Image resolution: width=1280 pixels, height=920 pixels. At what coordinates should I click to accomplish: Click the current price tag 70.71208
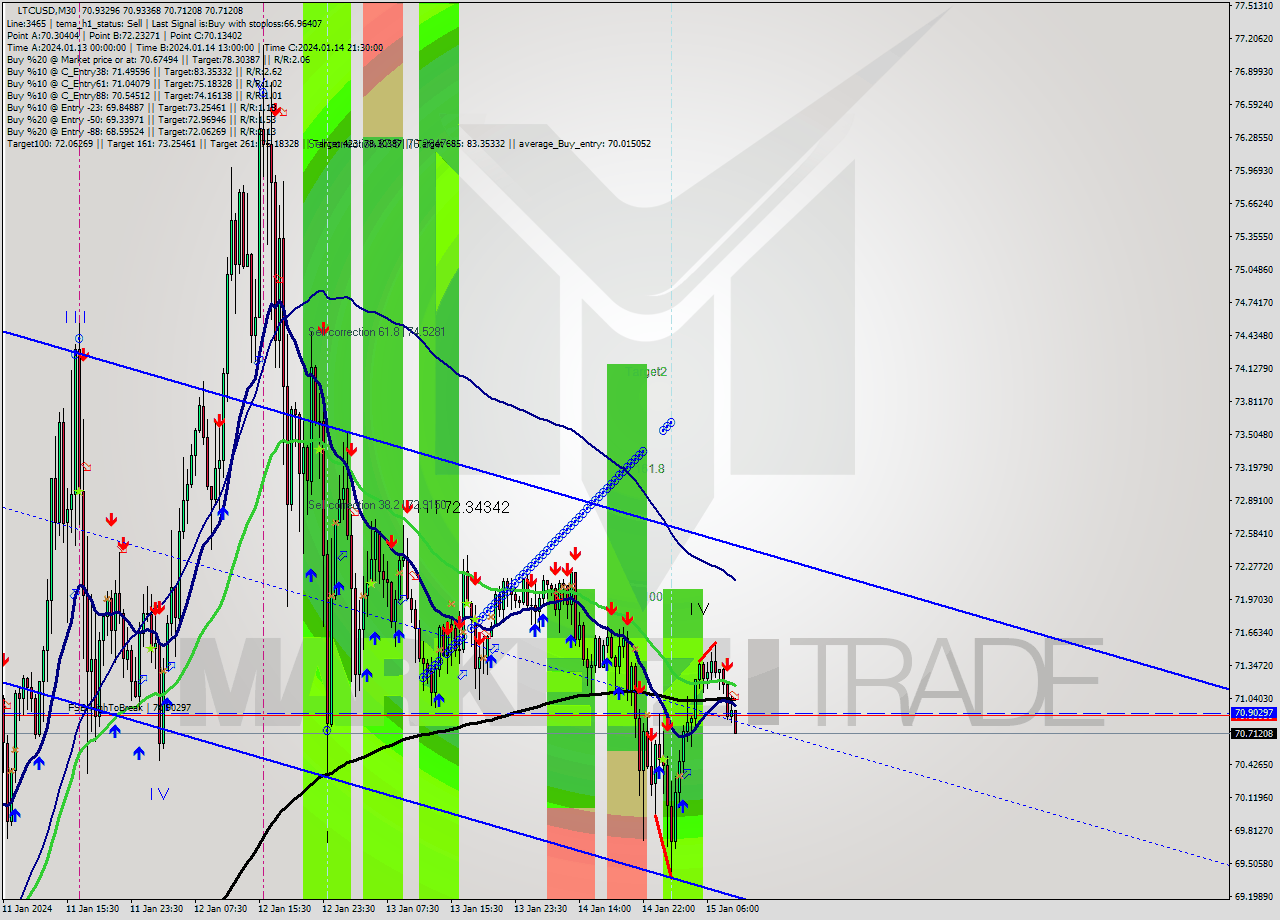tap(1254, 733)
